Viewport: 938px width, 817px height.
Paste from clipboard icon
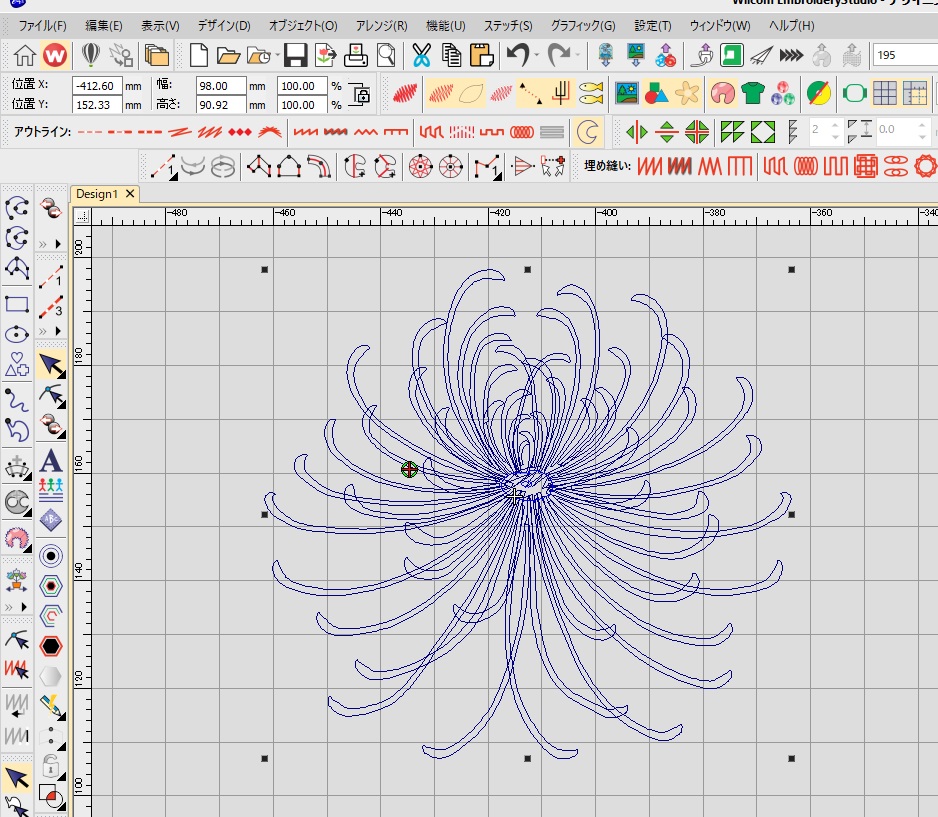point(482,56)
